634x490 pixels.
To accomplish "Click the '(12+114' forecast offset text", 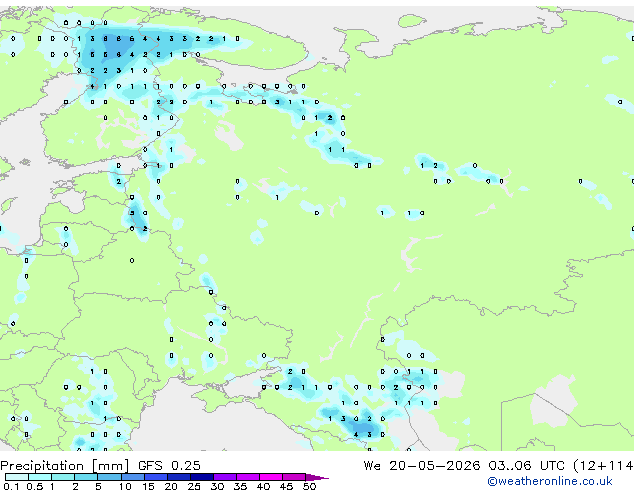I will (603, 466).
